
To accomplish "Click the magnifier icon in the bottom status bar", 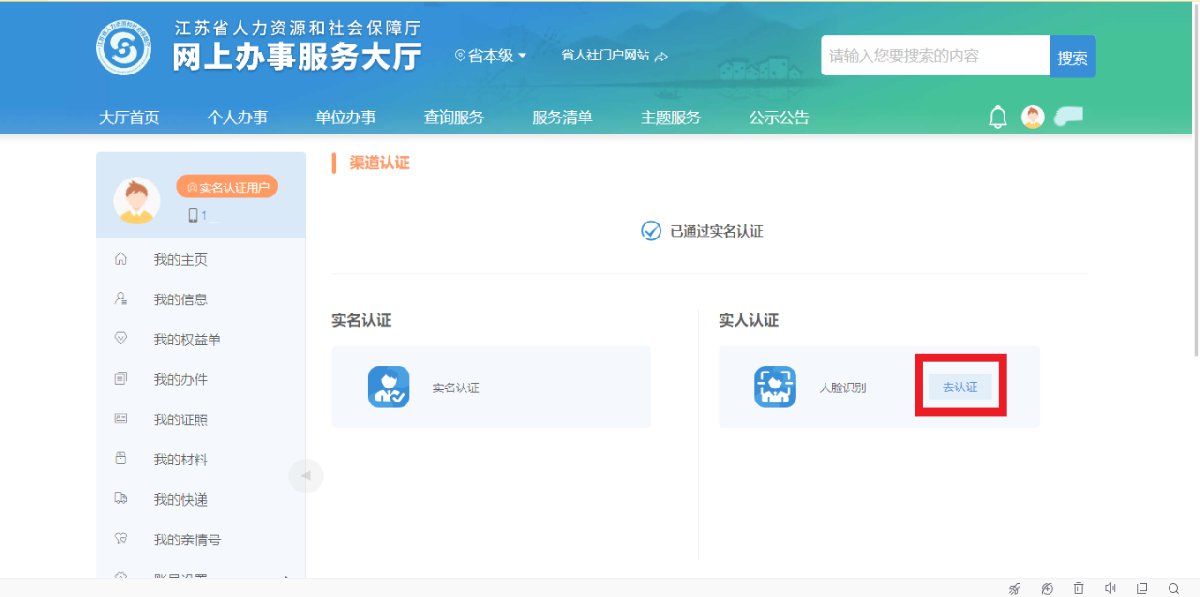I will pos(1174,588).
